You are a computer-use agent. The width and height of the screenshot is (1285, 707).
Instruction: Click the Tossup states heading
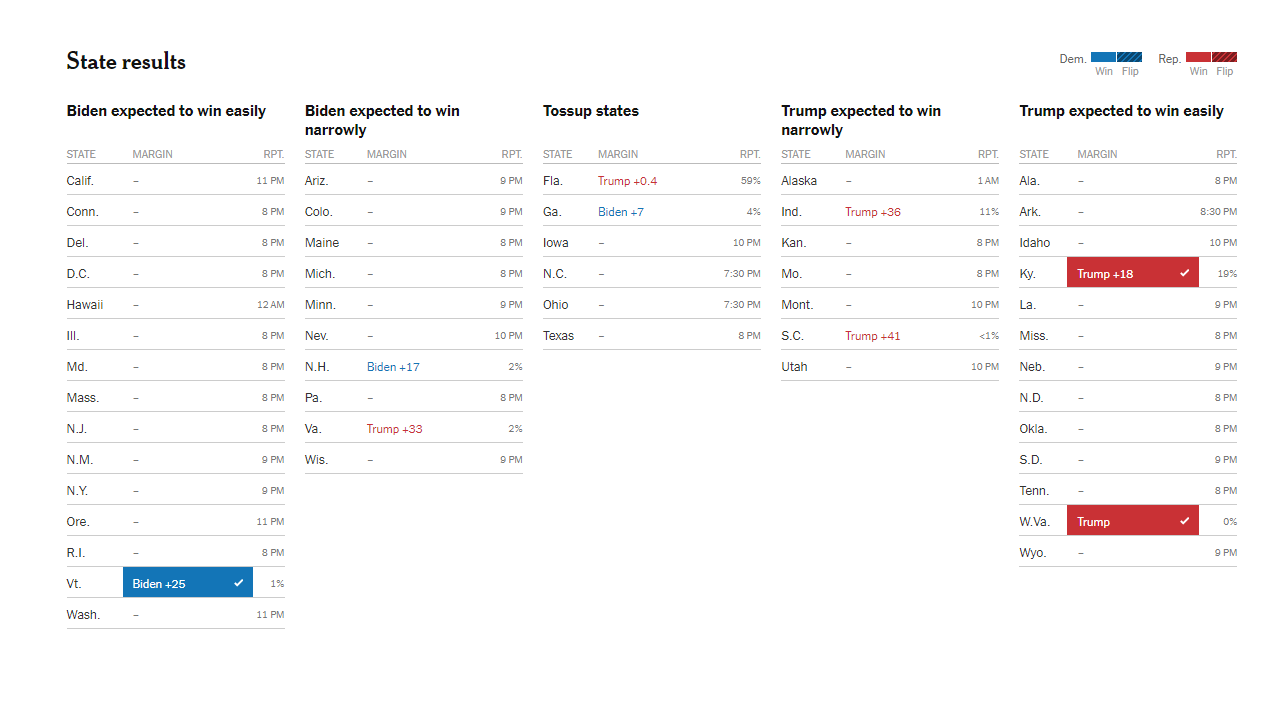tap(590, 111)
